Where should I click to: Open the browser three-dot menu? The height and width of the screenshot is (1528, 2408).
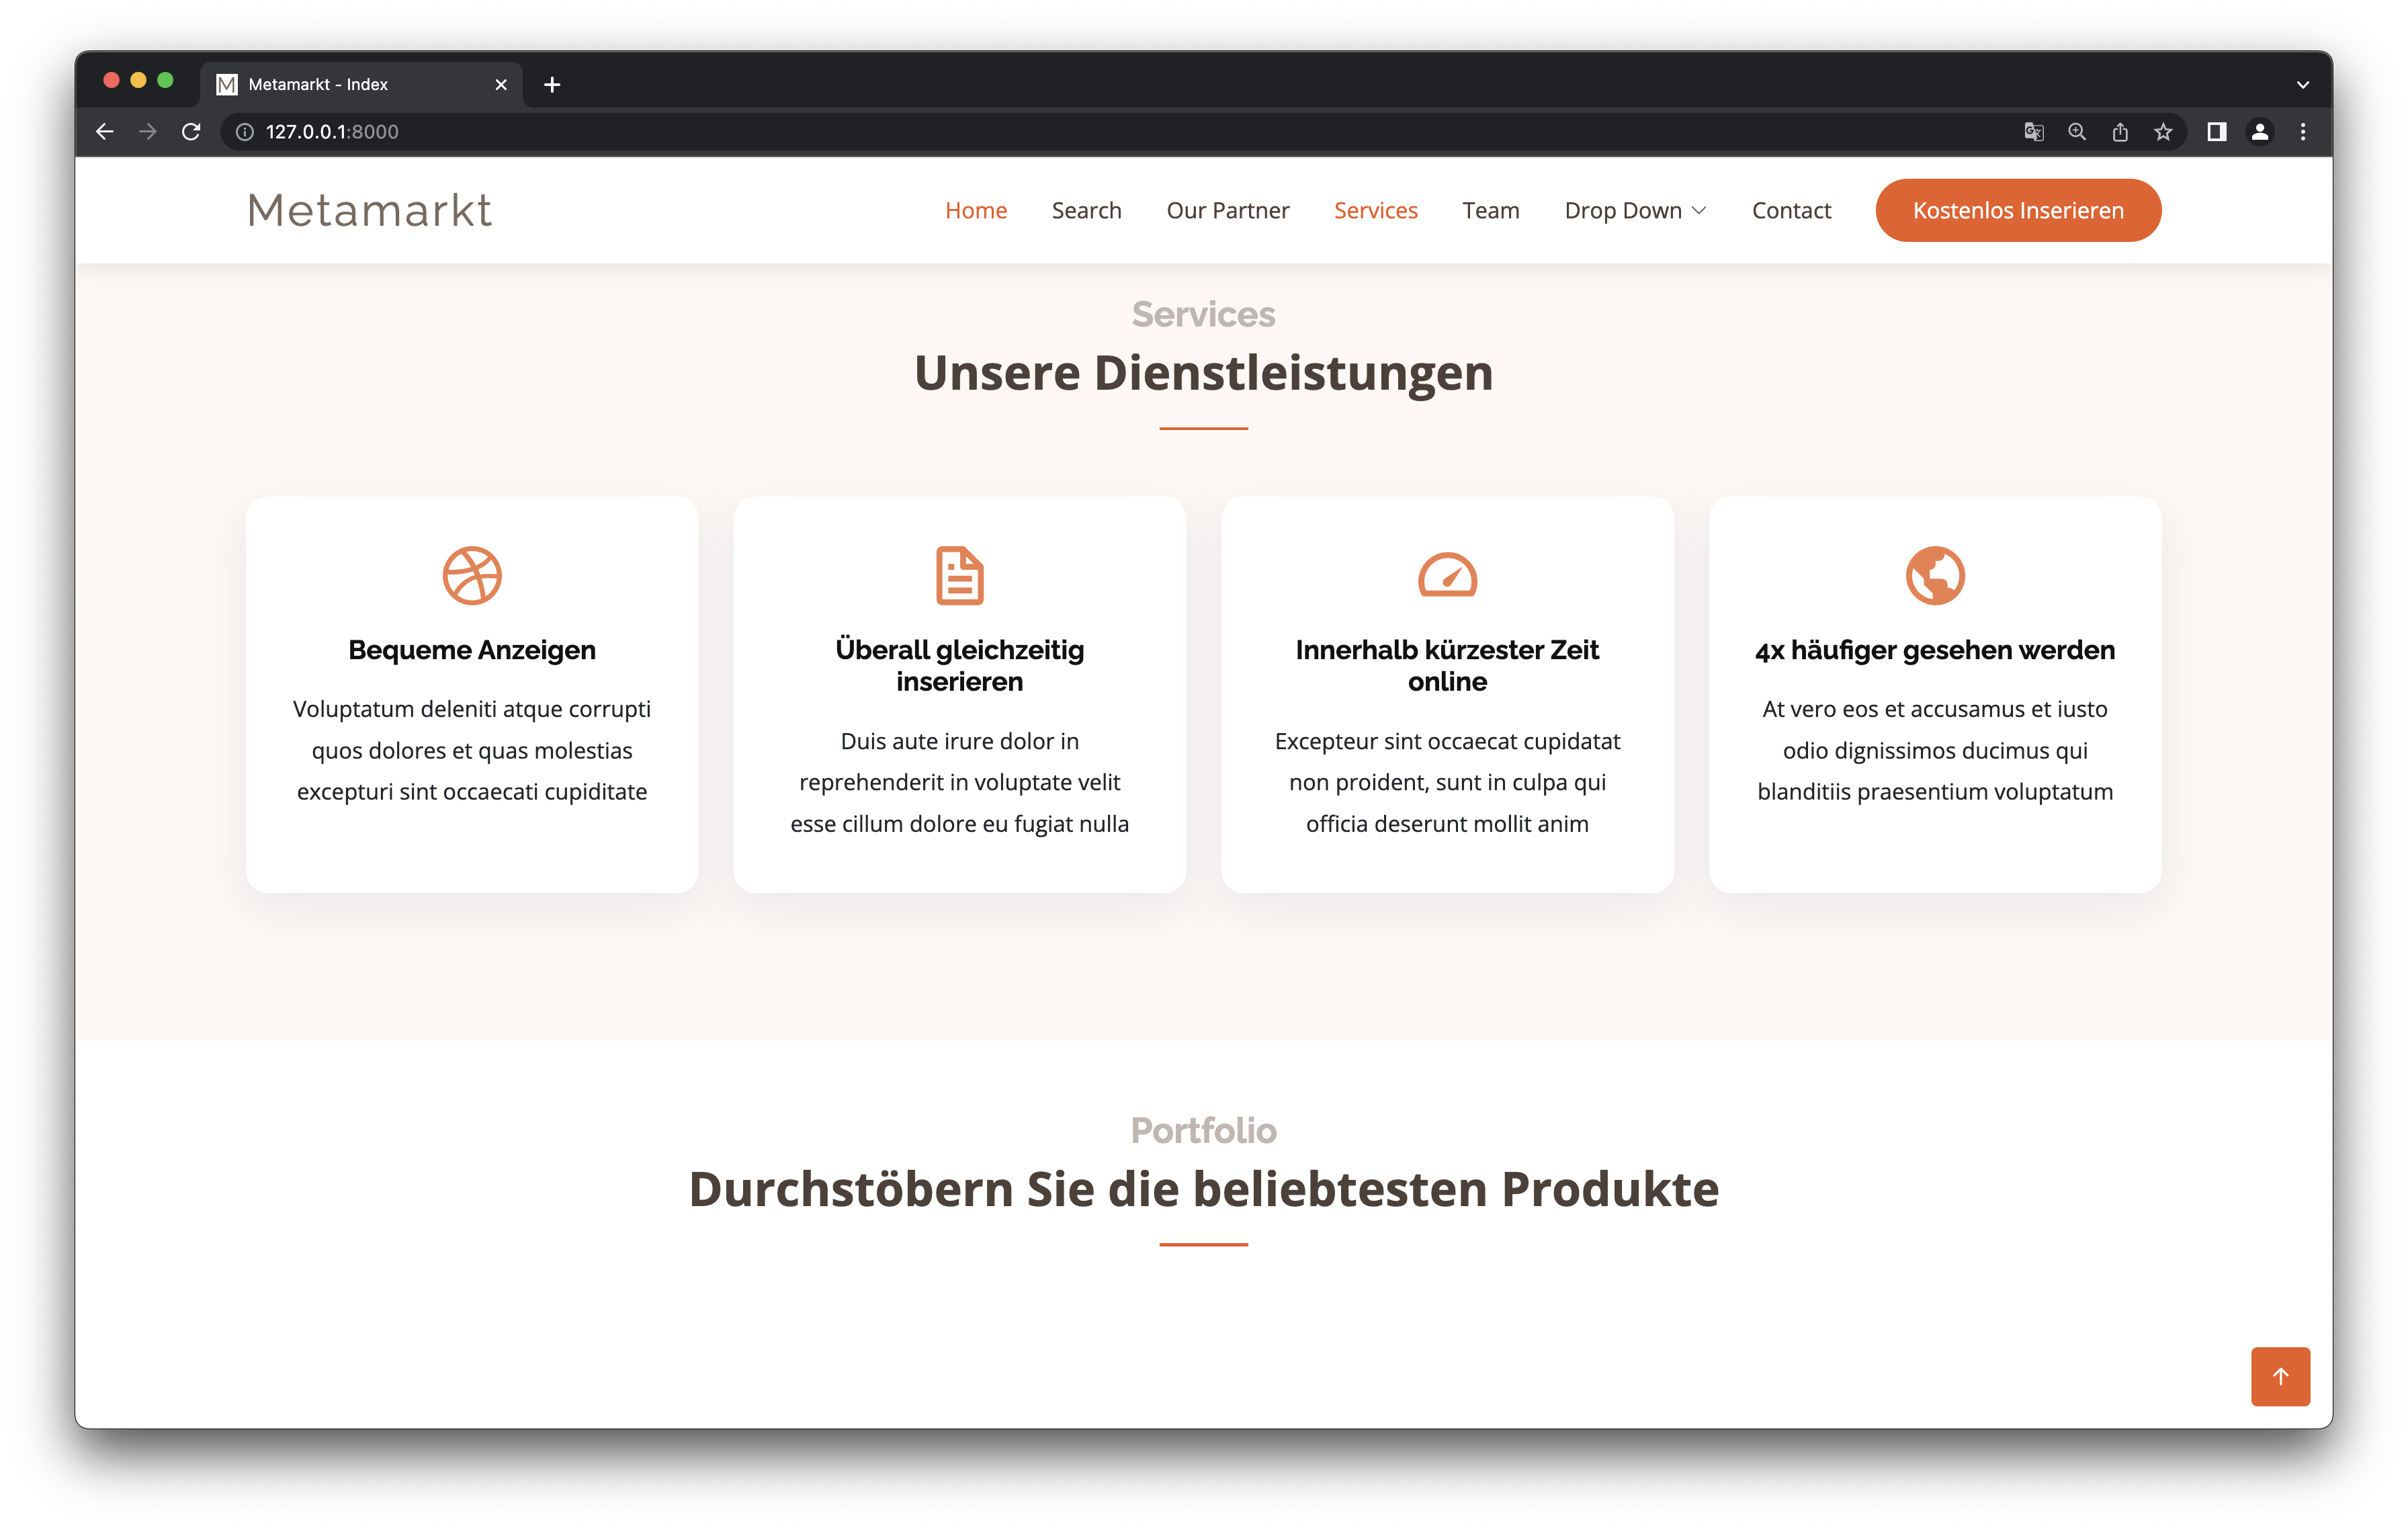pos(2303,132)
